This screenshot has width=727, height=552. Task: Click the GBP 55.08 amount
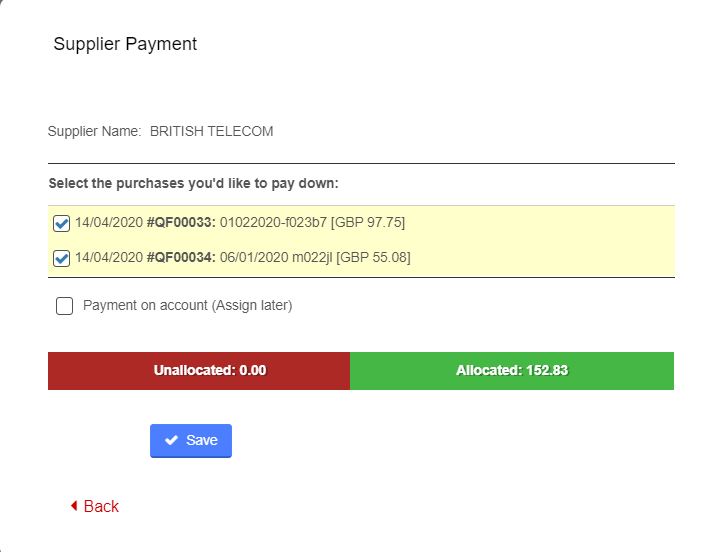[373, 258]
